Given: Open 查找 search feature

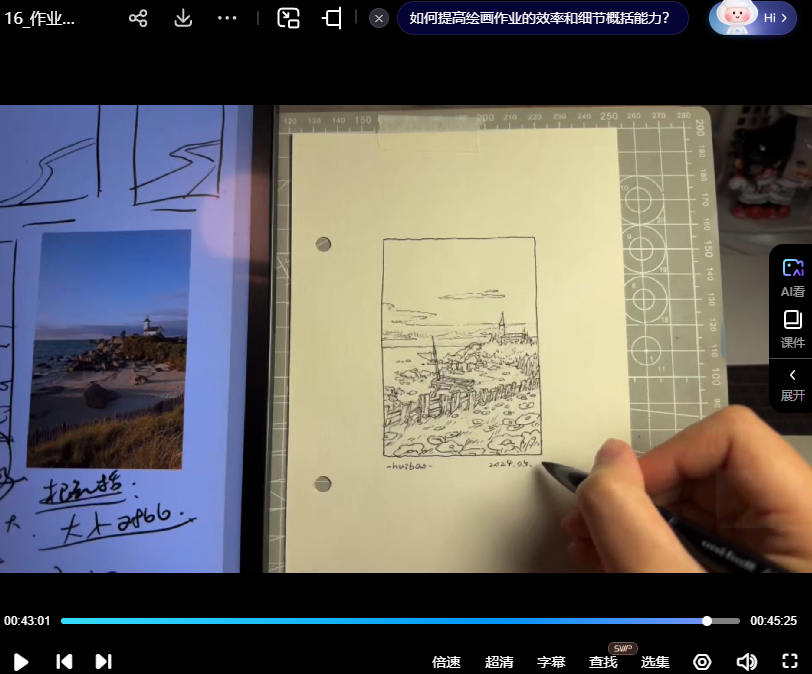Looking at the screenshot, I should (x=603, y=662).
